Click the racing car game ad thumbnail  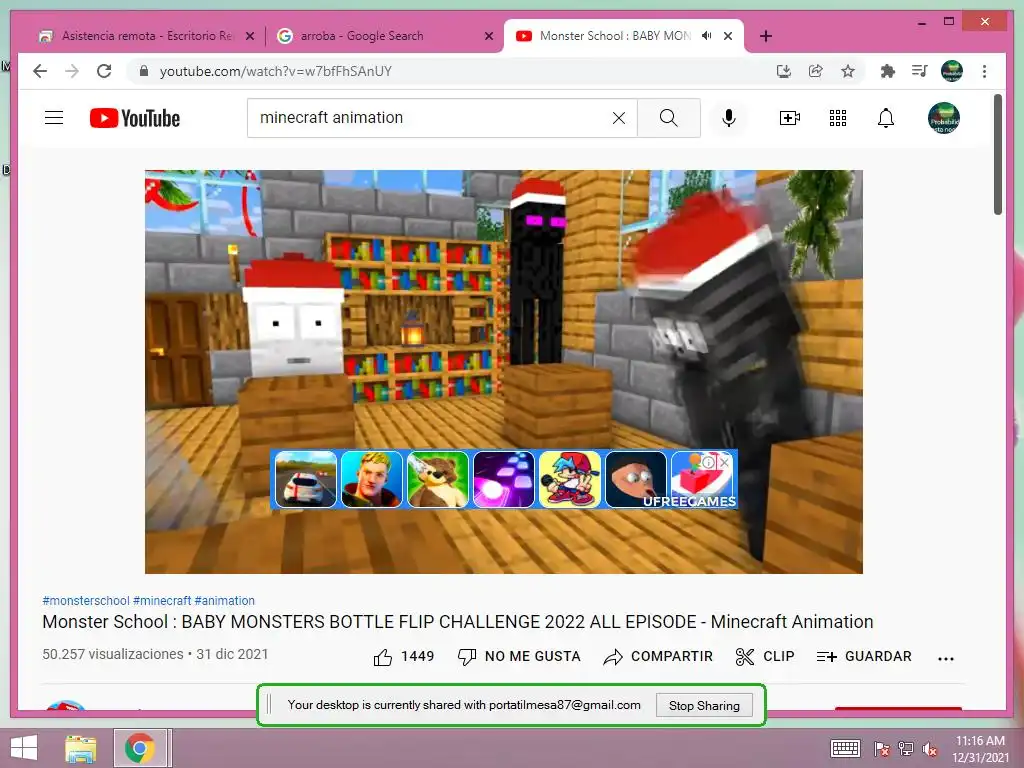click(x=306, y=479)
